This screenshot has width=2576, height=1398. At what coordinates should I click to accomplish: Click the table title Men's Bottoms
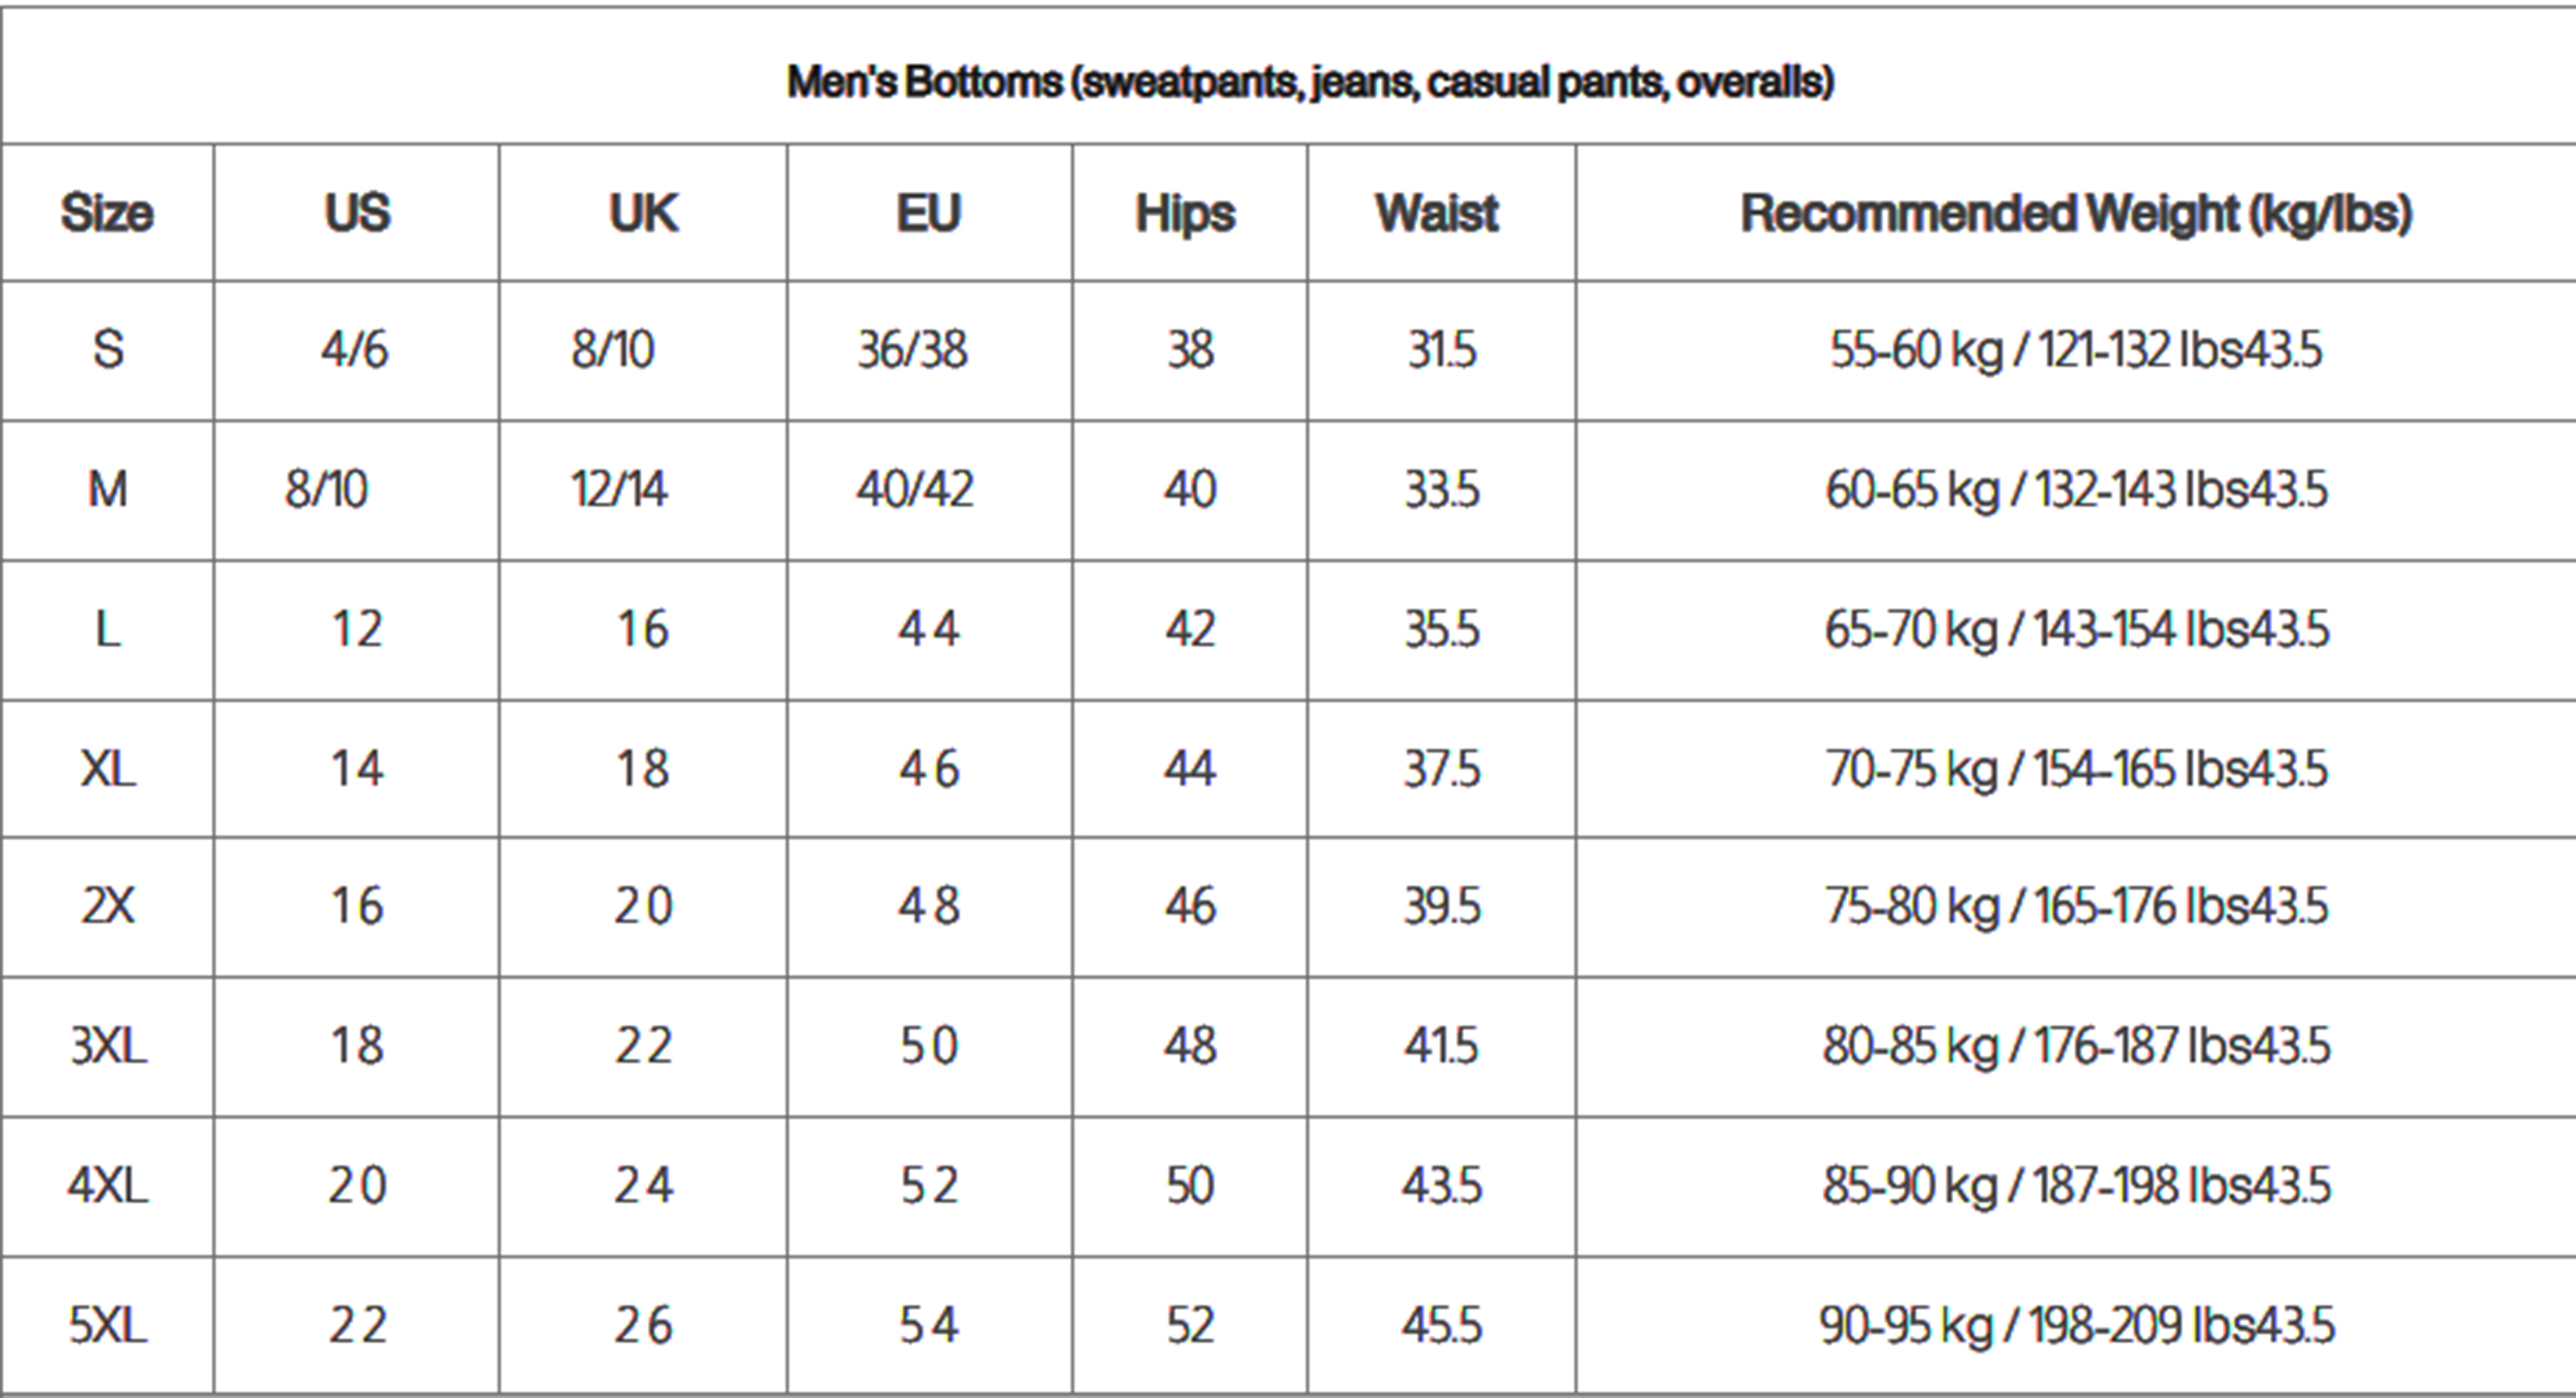(x=1310, y=82)
